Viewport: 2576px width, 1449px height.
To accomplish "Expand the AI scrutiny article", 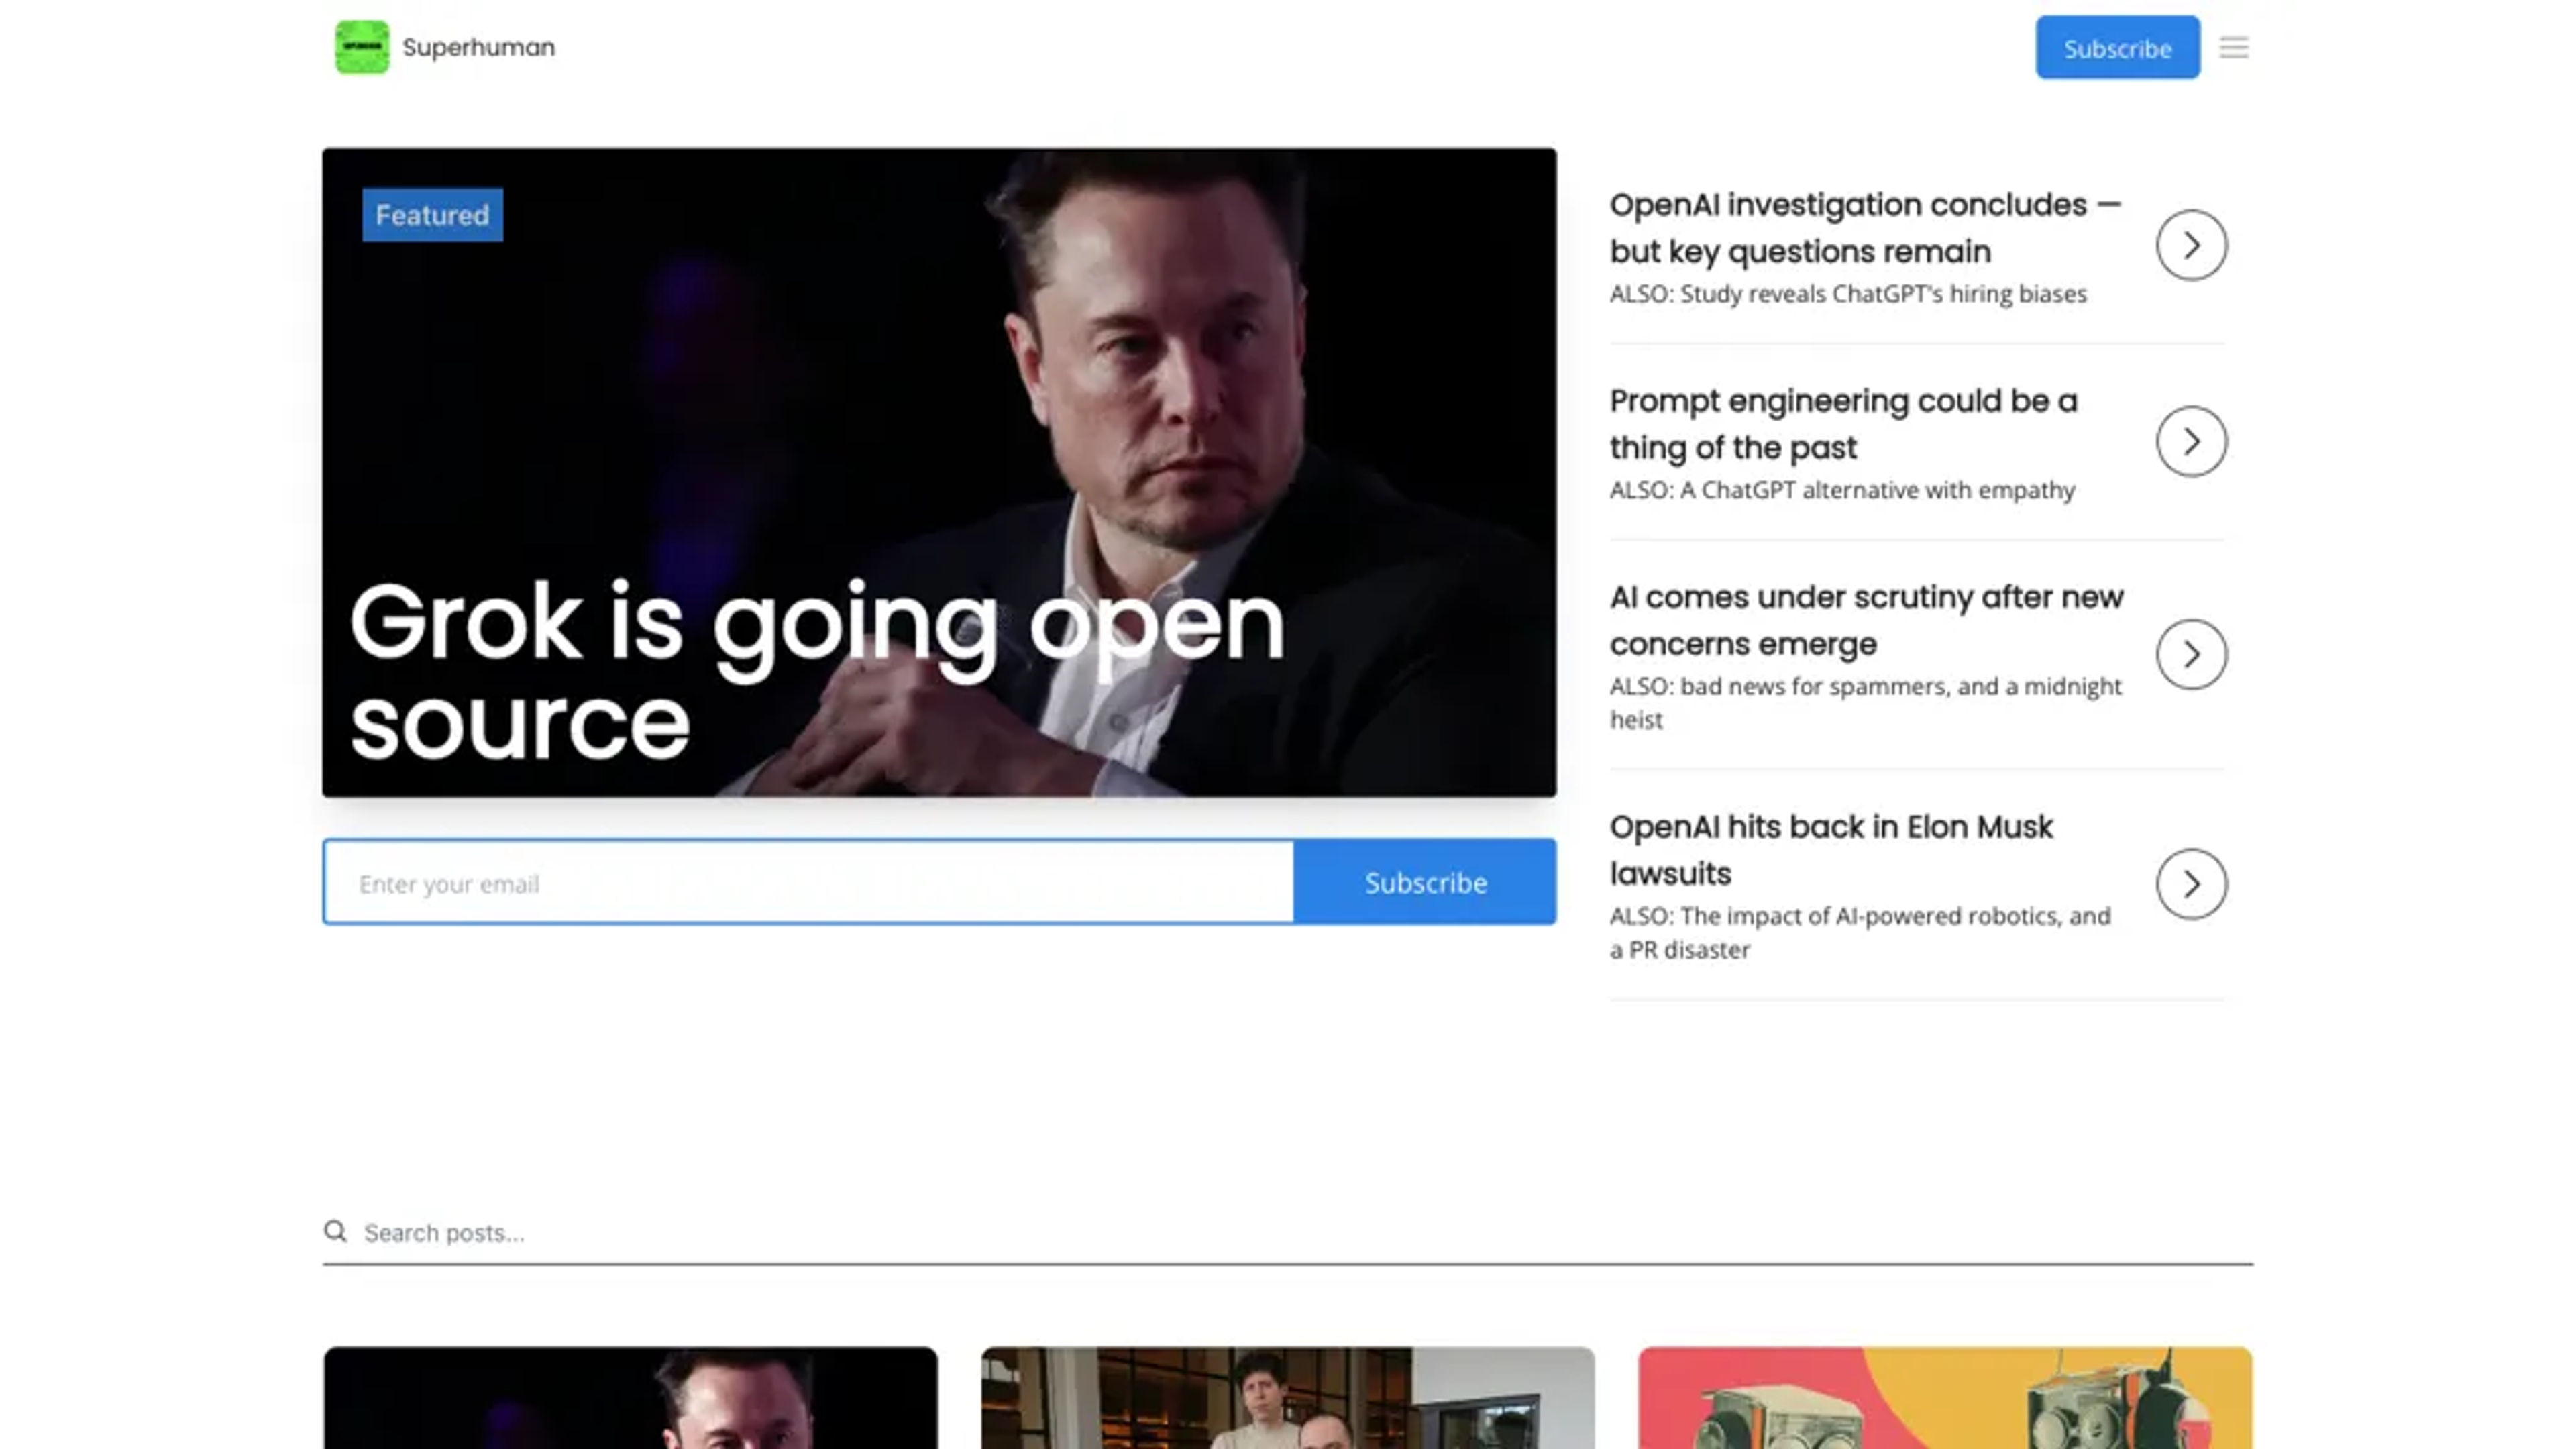I will click(2190, 653).
